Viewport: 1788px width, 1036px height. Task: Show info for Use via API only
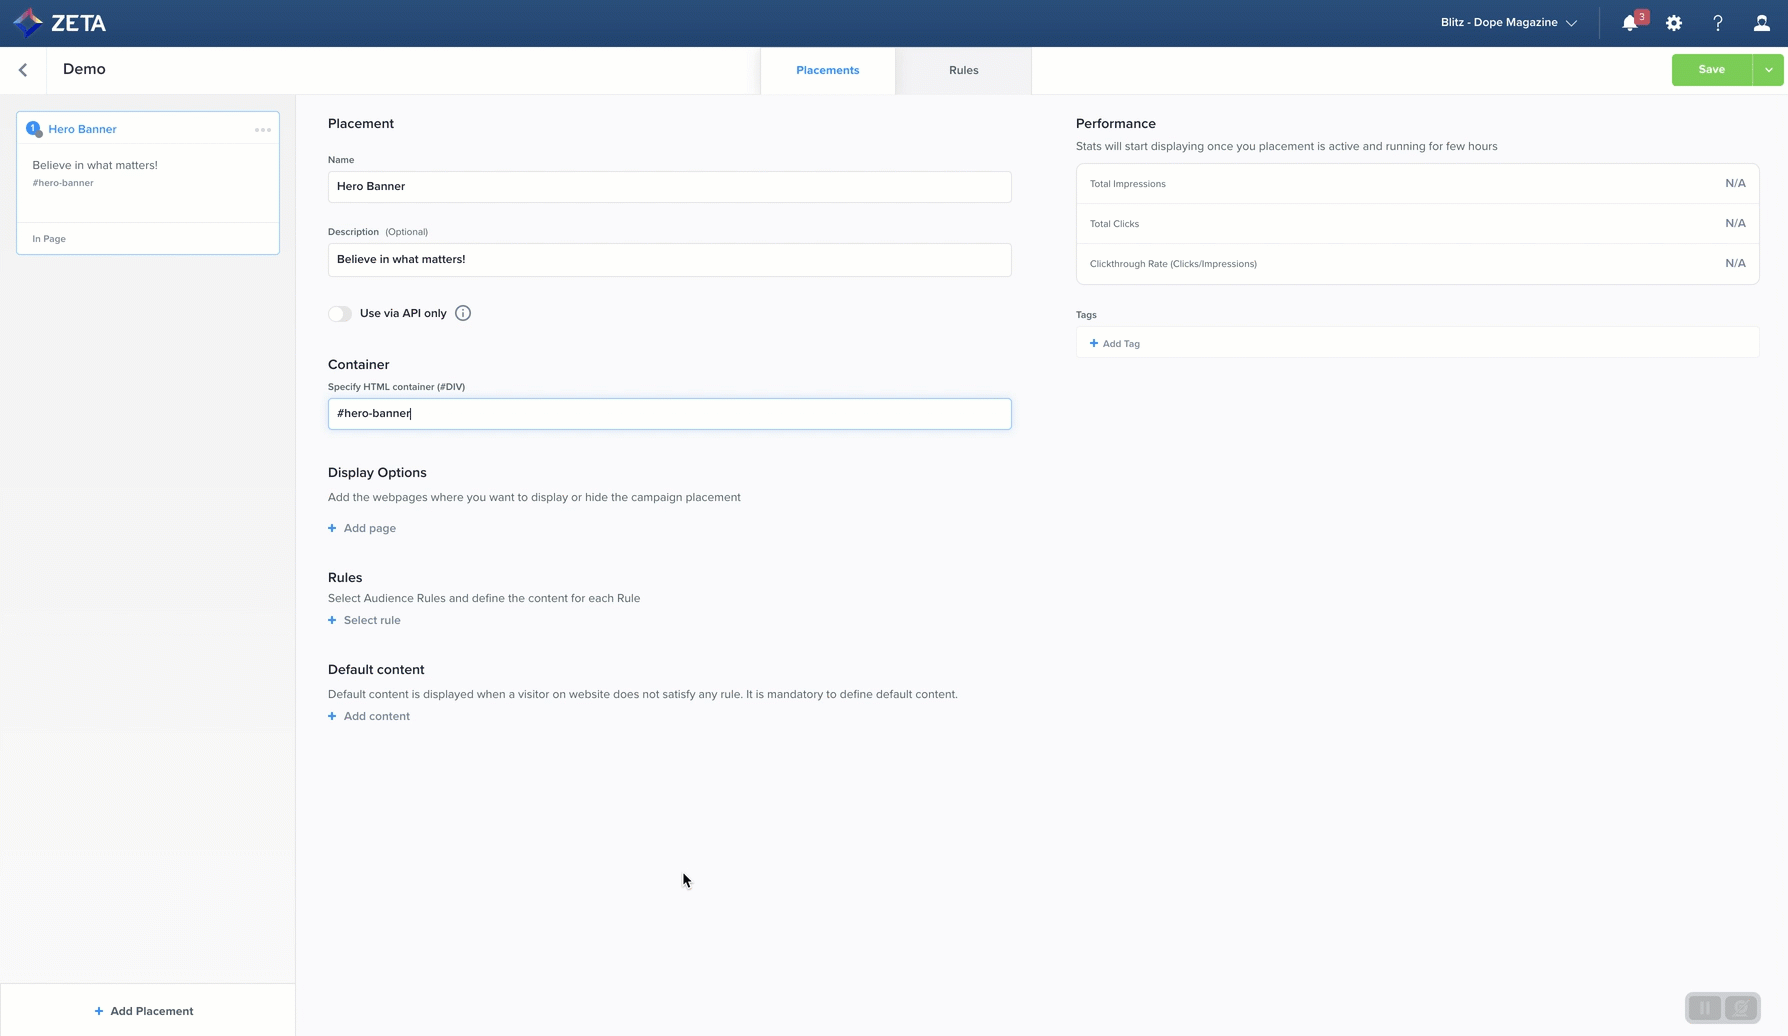(x=463, y=313)
